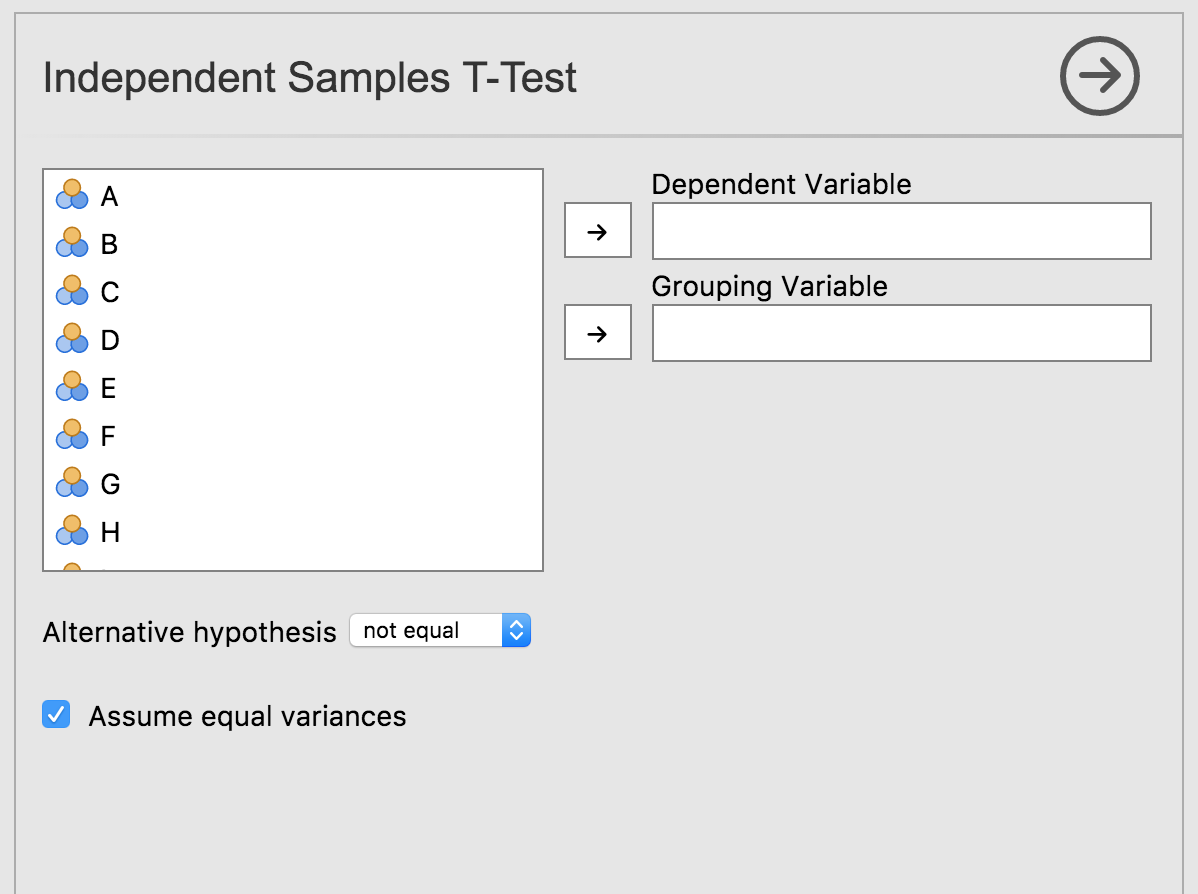Move selection to Dependent Variable with arrow
This screenshot has height=894, width=1198.
598,231
